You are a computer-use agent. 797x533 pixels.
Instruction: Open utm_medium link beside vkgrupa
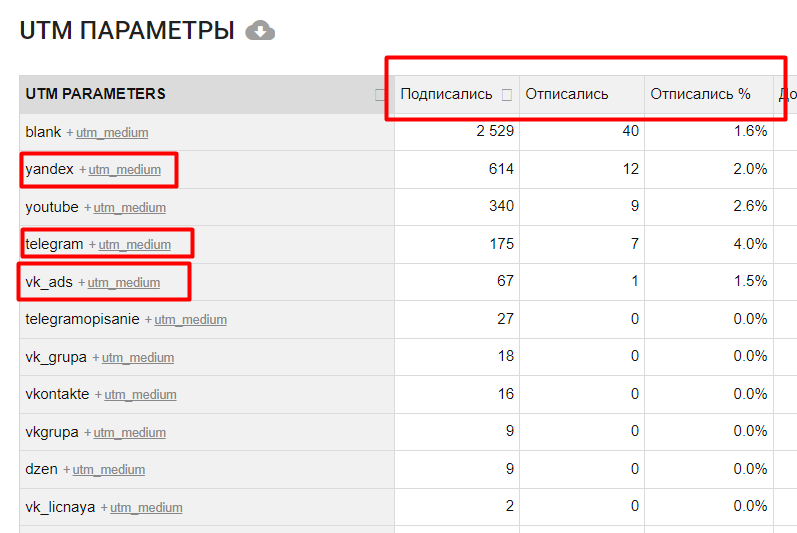click(x=130, y=432)
